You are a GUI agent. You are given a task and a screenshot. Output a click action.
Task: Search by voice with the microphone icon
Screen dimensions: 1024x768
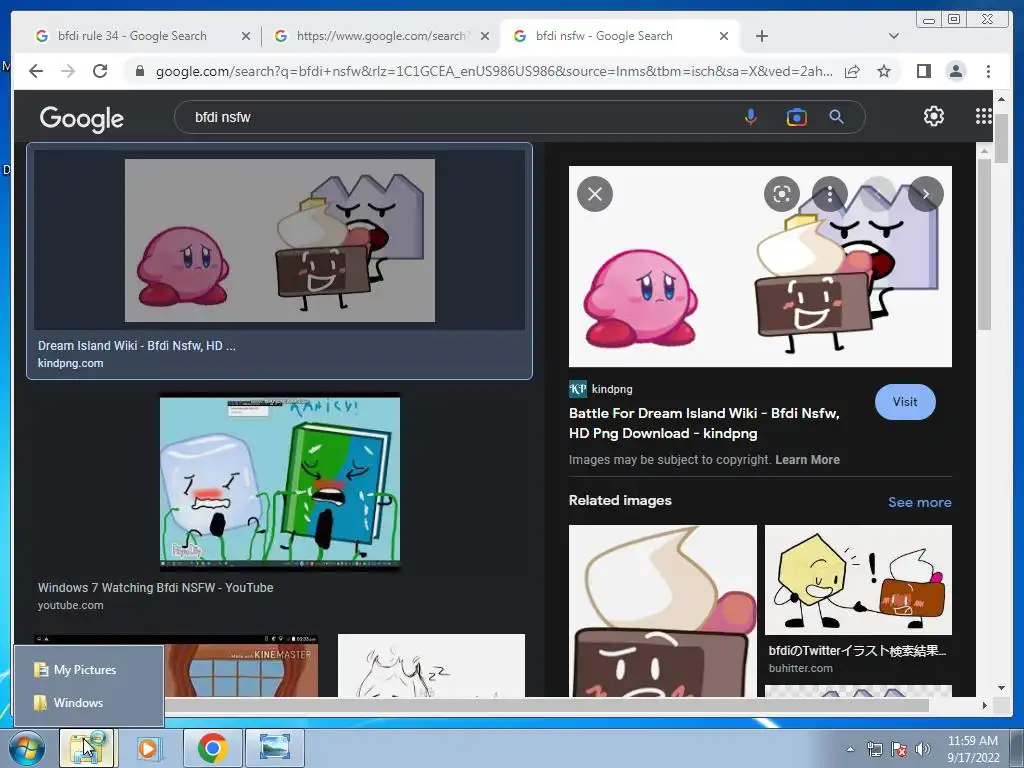[750, 118]
